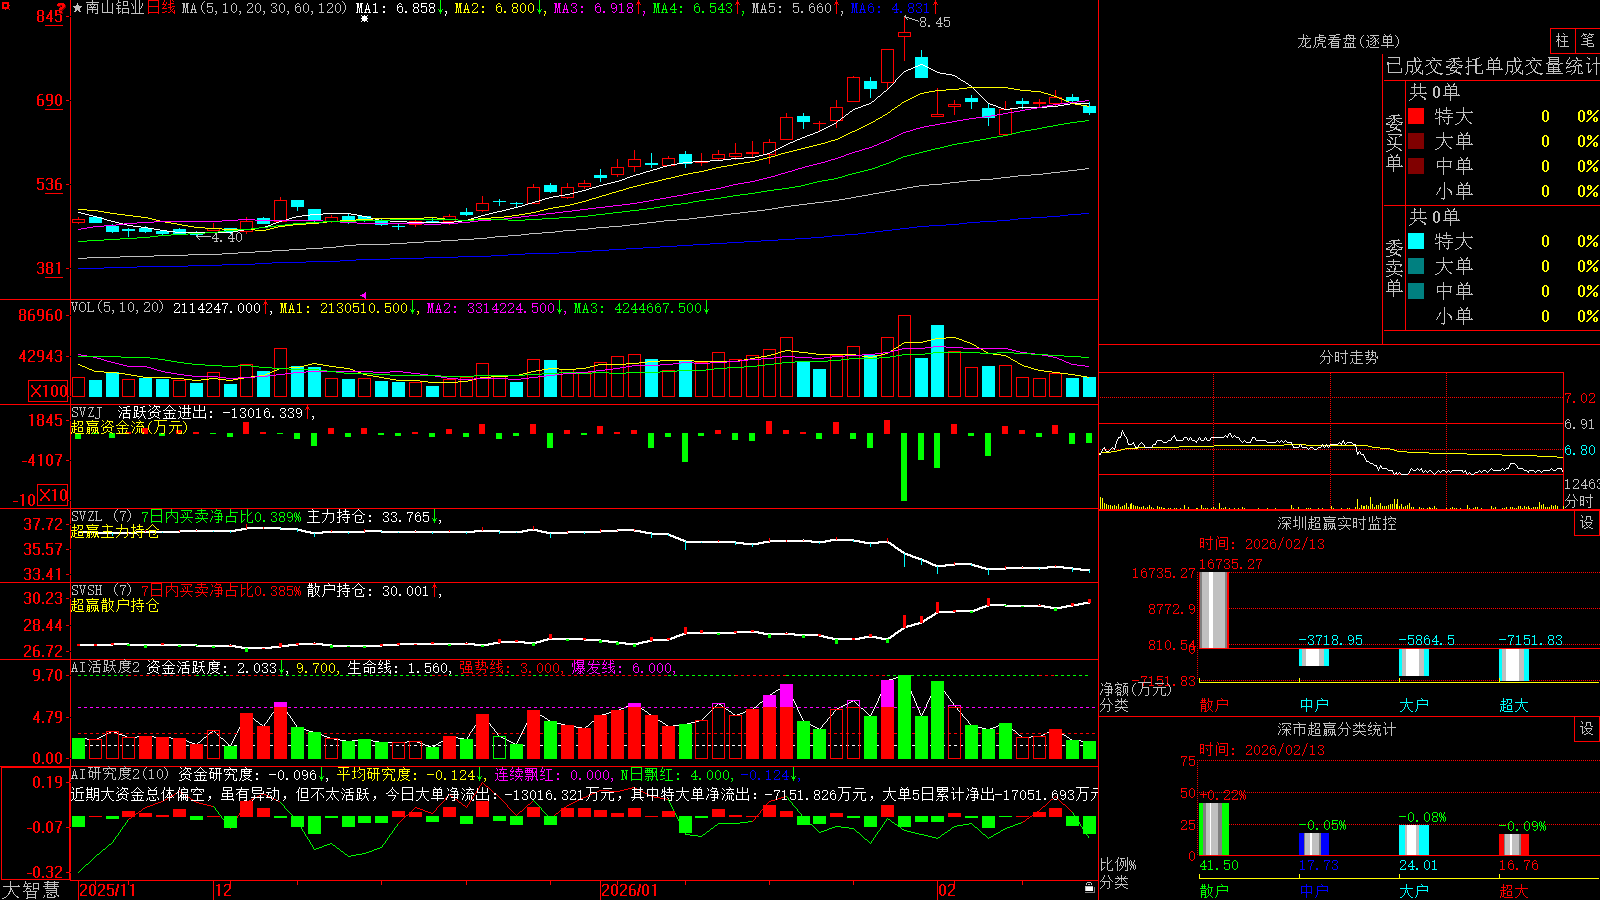The height and width of the screenshot is (900, 1600).
Task: Click the 委买单 vertical label
Action: [1394, 142]
